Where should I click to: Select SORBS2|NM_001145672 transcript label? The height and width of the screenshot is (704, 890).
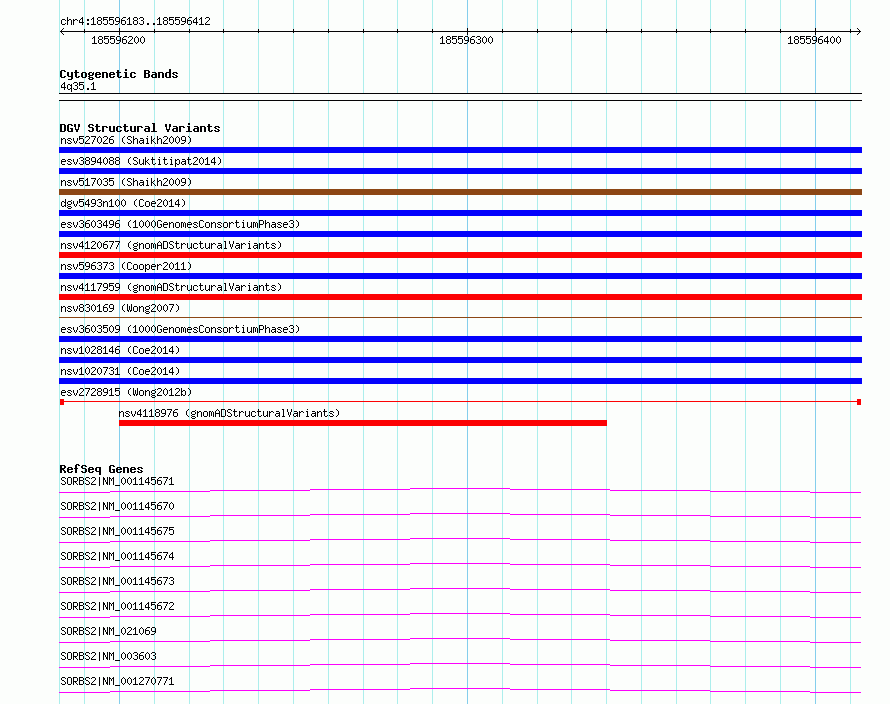117,606
